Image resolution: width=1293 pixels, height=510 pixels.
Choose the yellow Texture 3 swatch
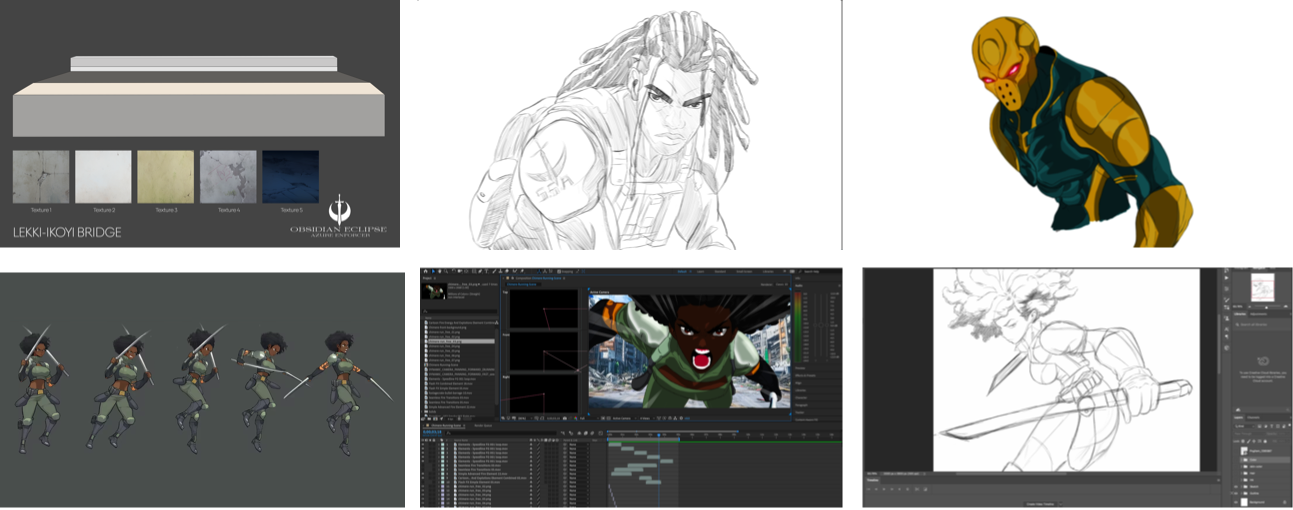(x=165, y=177)
